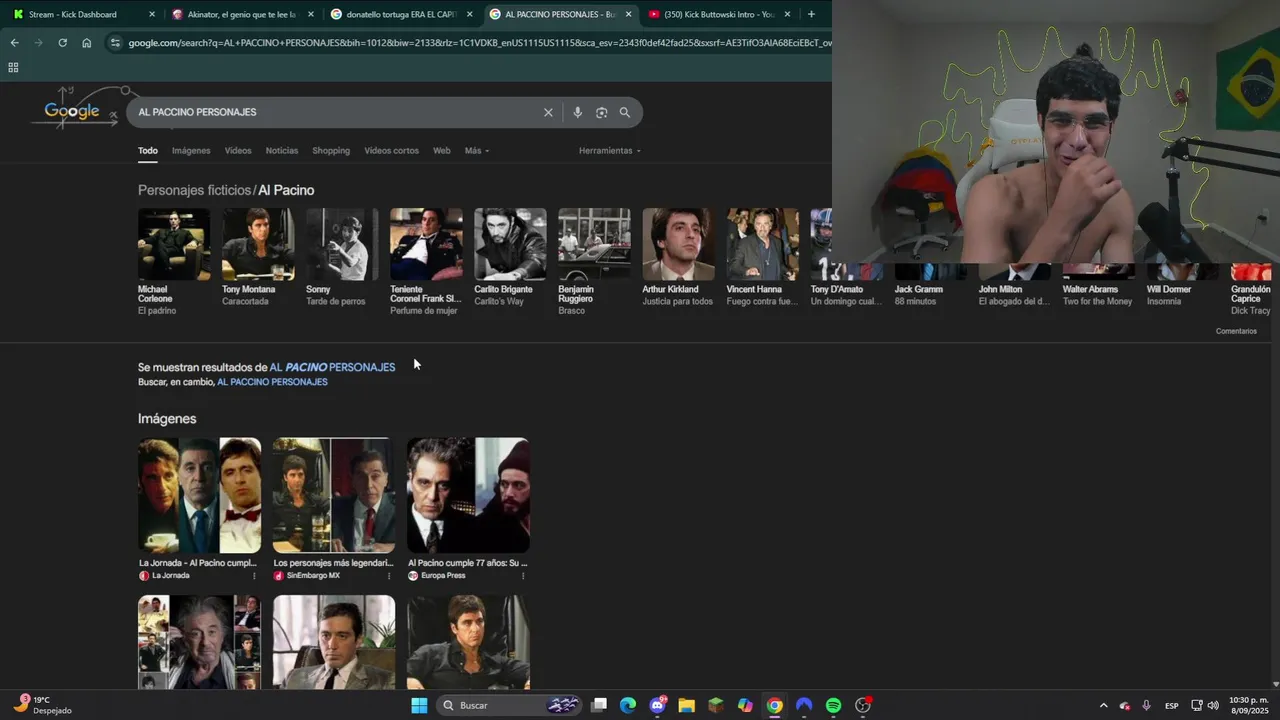Open OBS Studio from the taskbar

863,705
